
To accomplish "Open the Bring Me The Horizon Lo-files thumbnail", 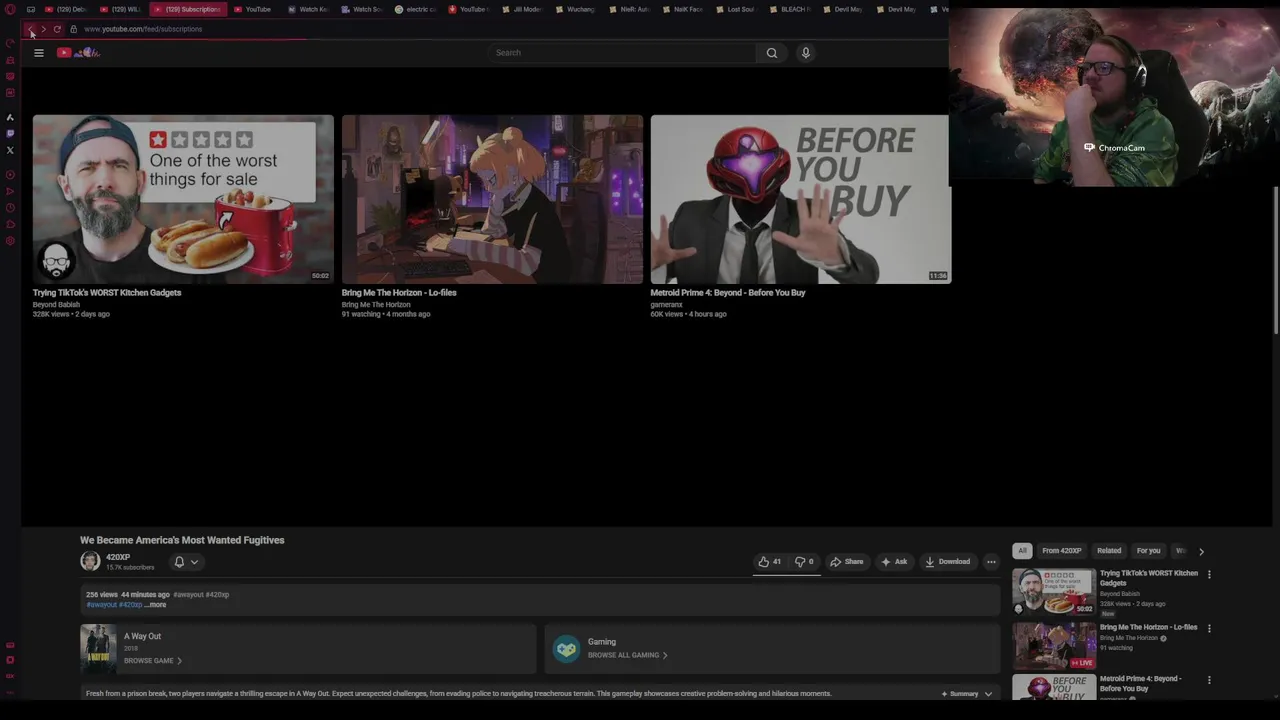I will tap(492, 199).
